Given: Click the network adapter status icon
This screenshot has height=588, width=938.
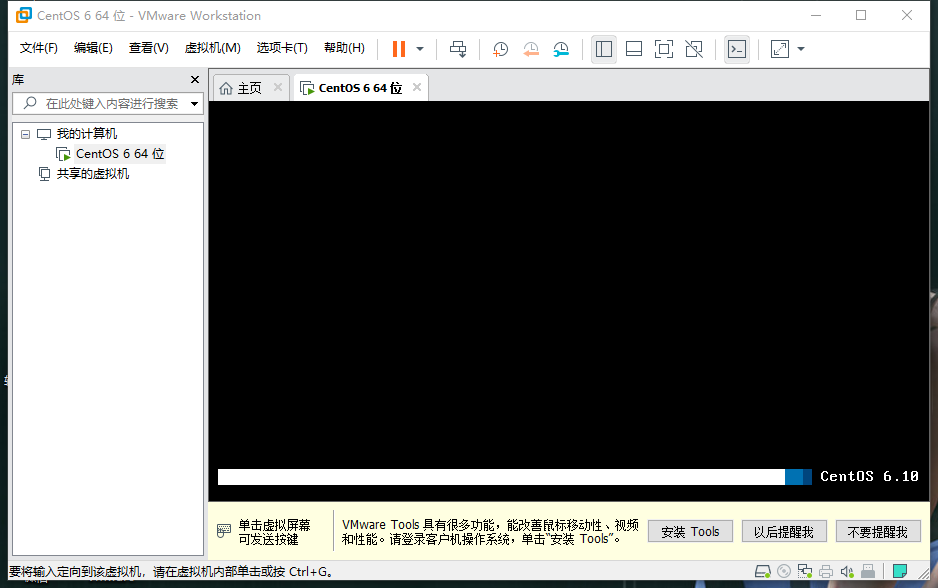Looking at the screenshot, I should (x=805, y=571).
